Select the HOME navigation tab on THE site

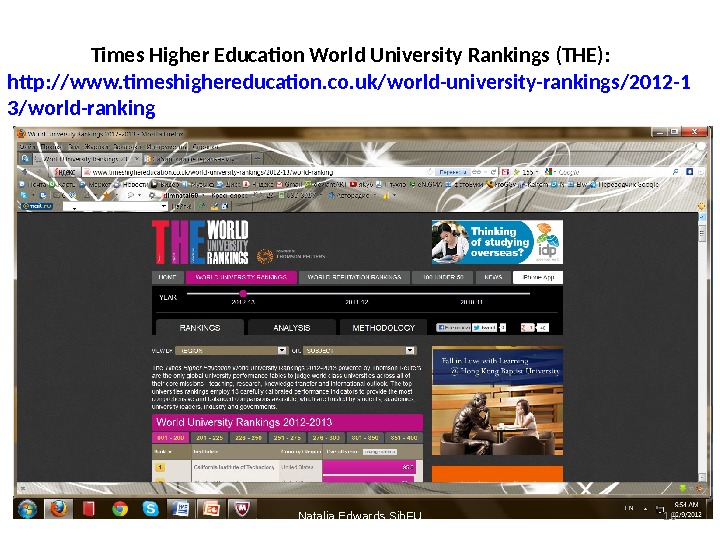pyautogui.click(x=167, y=277)
